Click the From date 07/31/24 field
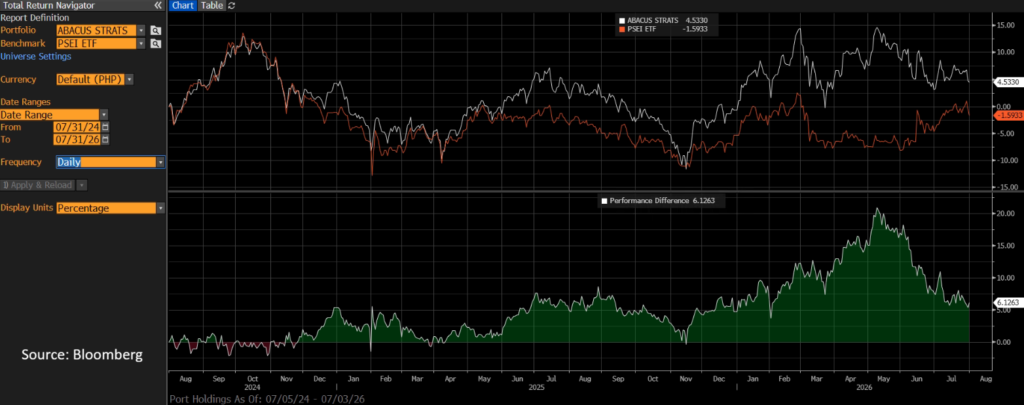This screenshot has height=405, width=1024. tap(78, 127)
